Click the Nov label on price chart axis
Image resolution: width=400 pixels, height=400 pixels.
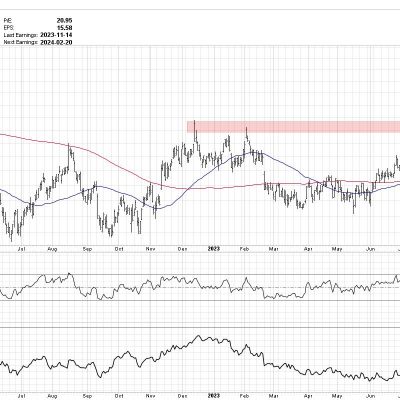151,249
